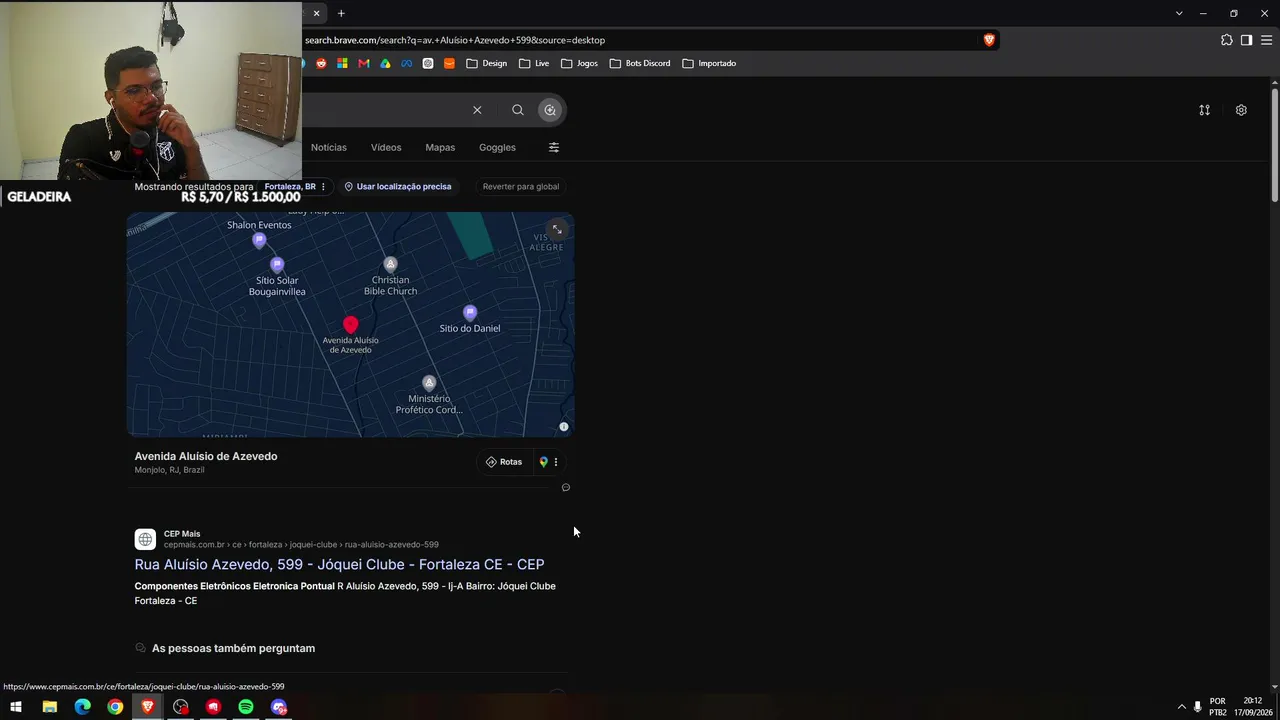Click the page vertical scrollbar
The width and height of the screenshot is (1280, 720).
pos(1274,146)
